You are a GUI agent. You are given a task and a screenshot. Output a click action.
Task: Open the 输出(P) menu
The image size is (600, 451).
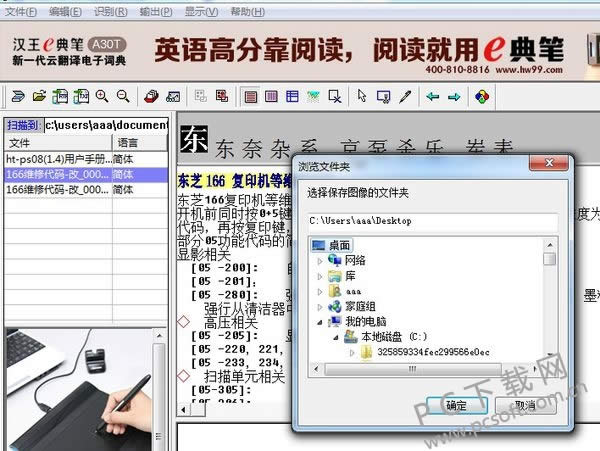coord(156,12)
